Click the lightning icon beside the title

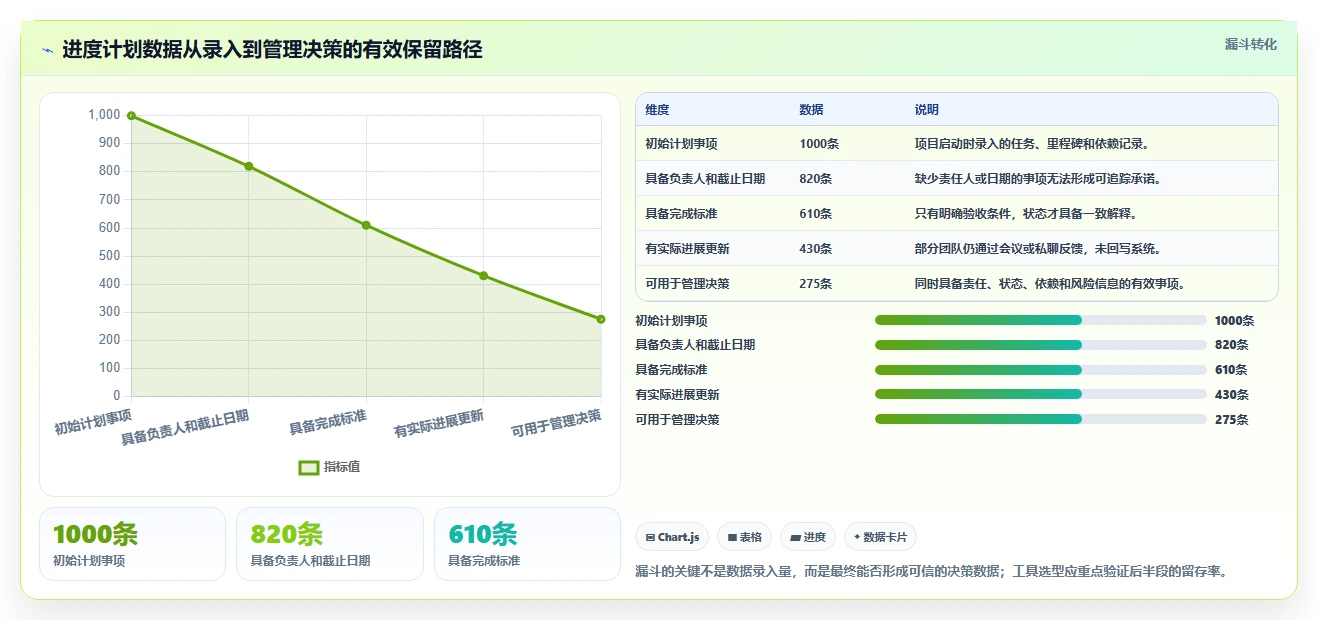pyautogui.click(x=48, y=50)
